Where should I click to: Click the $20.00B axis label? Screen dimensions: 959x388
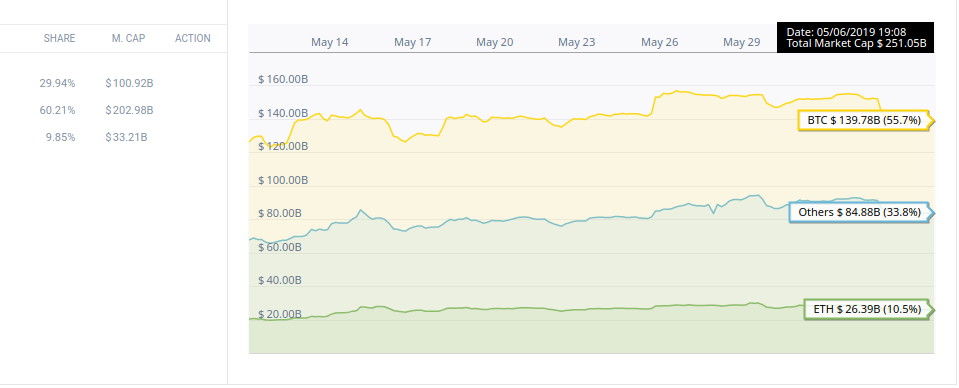[280, 314]
